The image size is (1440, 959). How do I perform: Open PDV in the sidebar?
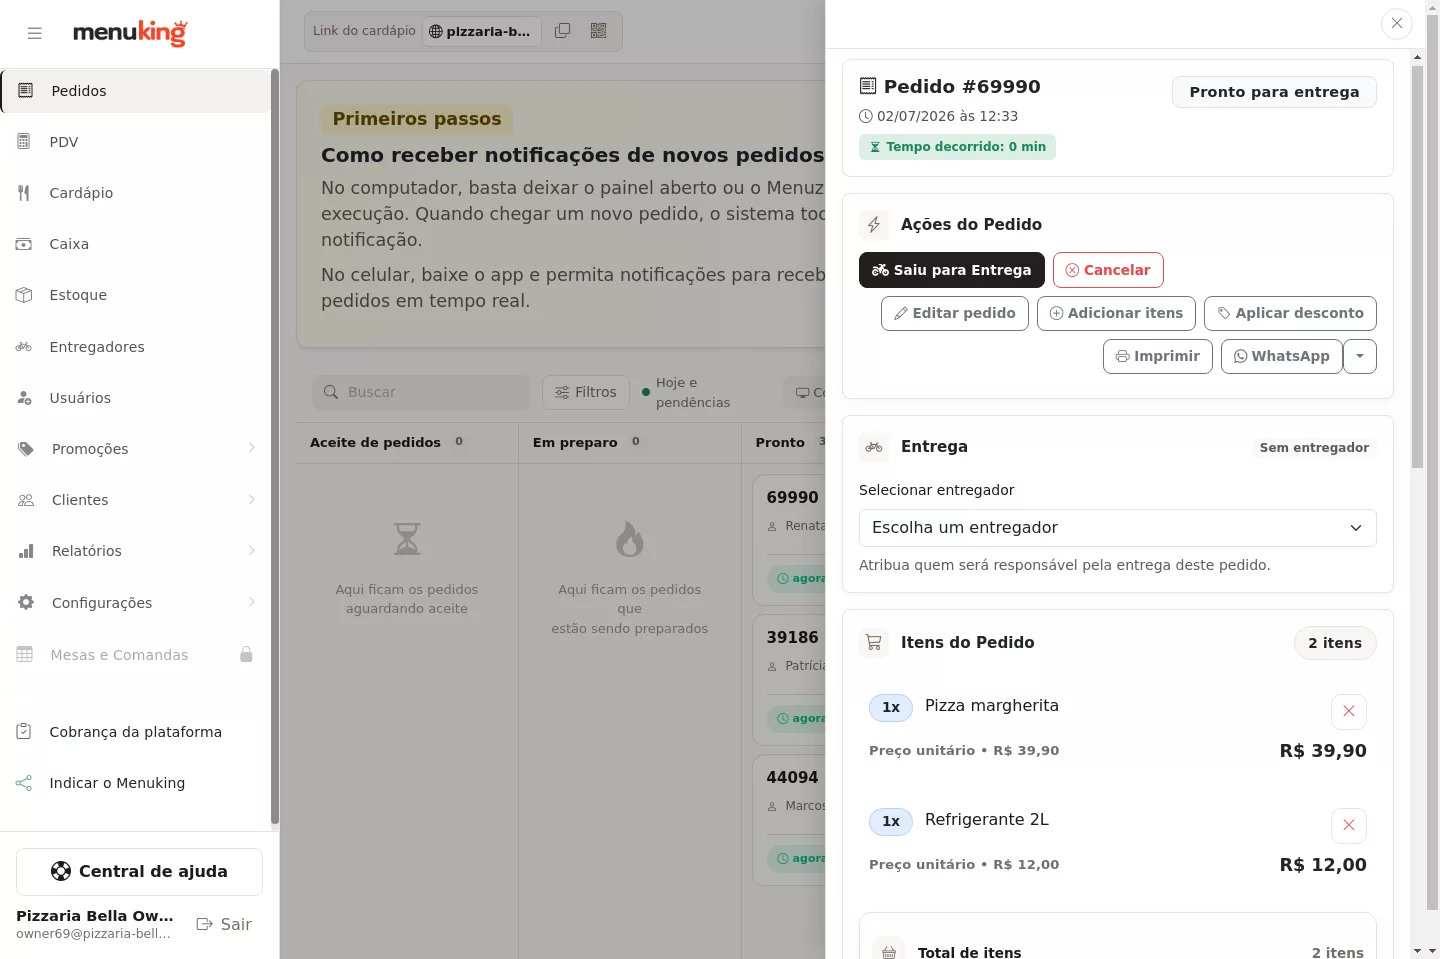point(135,142)
